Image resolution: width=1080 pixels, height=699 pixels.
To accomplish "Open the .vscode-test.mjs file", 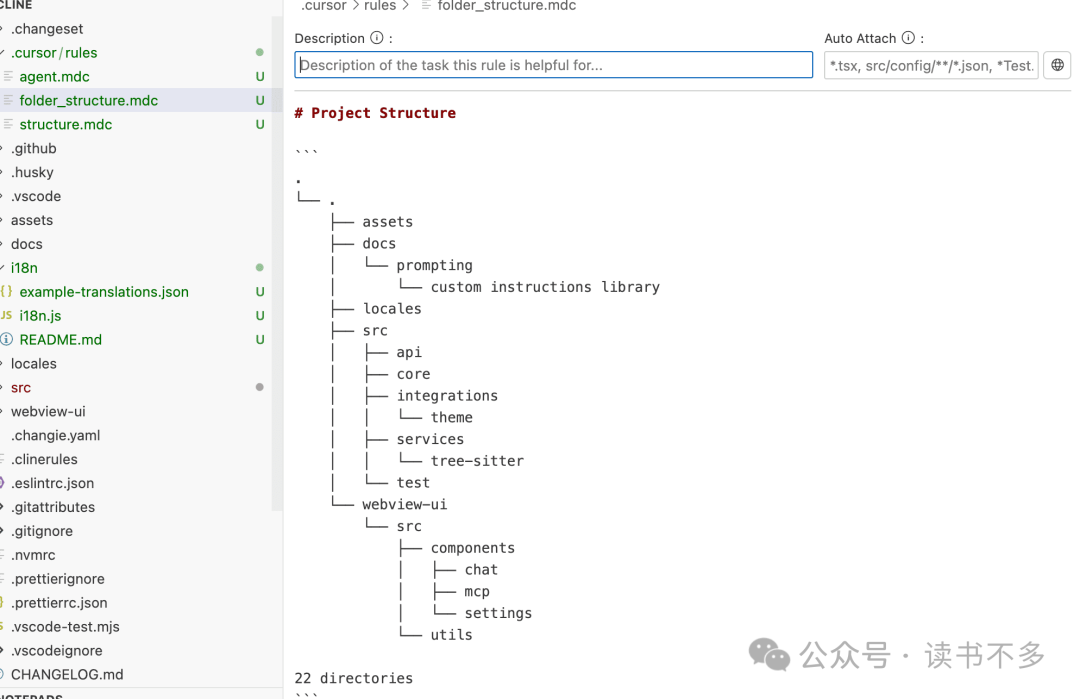I will (x=65, y=627).
